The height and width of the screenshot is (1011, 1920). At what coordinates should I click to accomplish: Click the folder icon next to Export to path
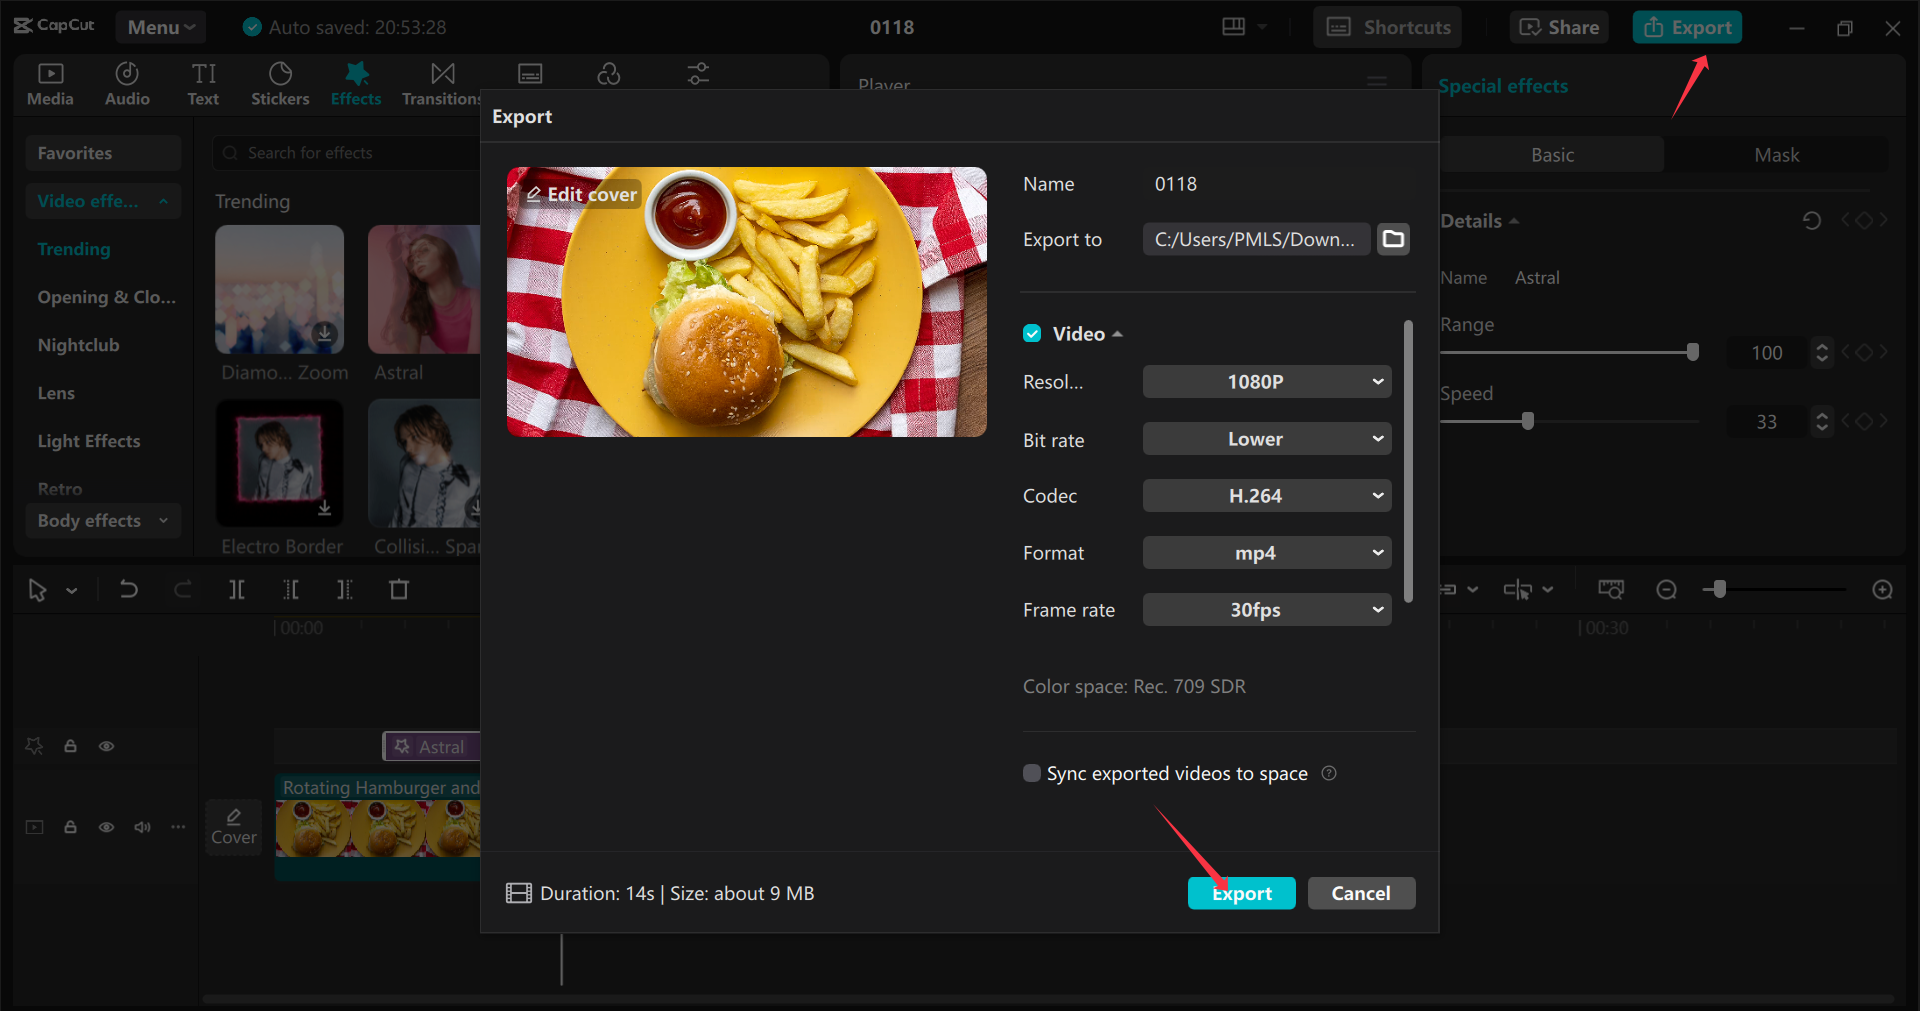pyautogui.click(x=1393, y=239)
